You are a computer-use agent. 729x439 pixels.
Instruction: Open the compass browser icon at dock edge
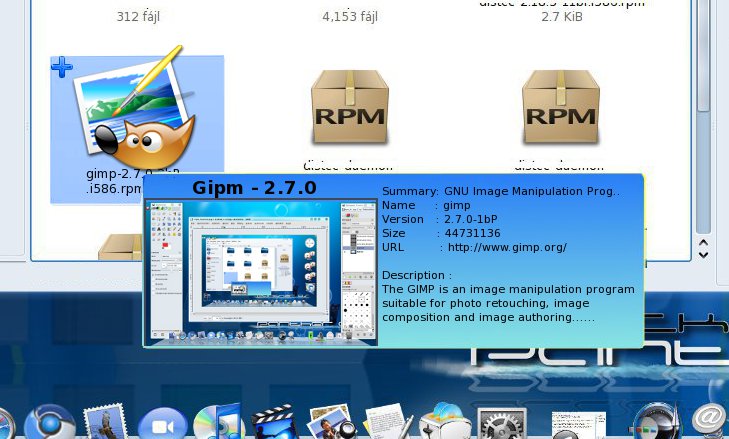pyautogui.click(x=7, y=424)
